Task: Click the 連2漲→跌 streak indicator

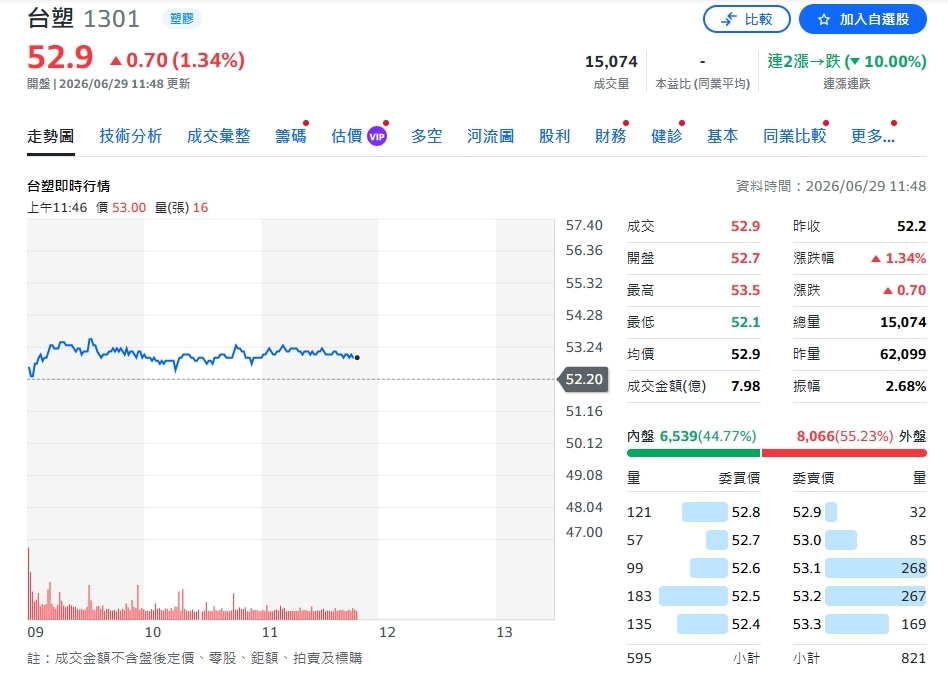Action: click(x=846, y=61)
